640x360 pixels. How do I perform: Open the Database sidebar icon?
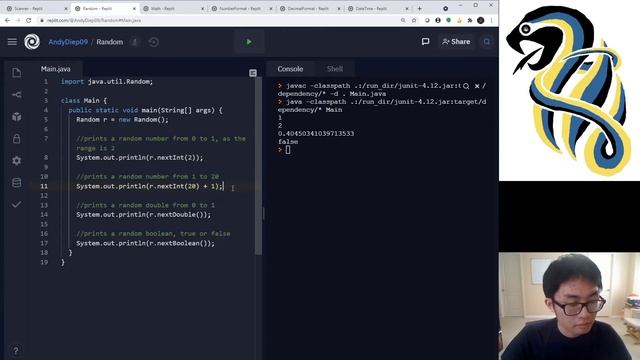point(16,182)
